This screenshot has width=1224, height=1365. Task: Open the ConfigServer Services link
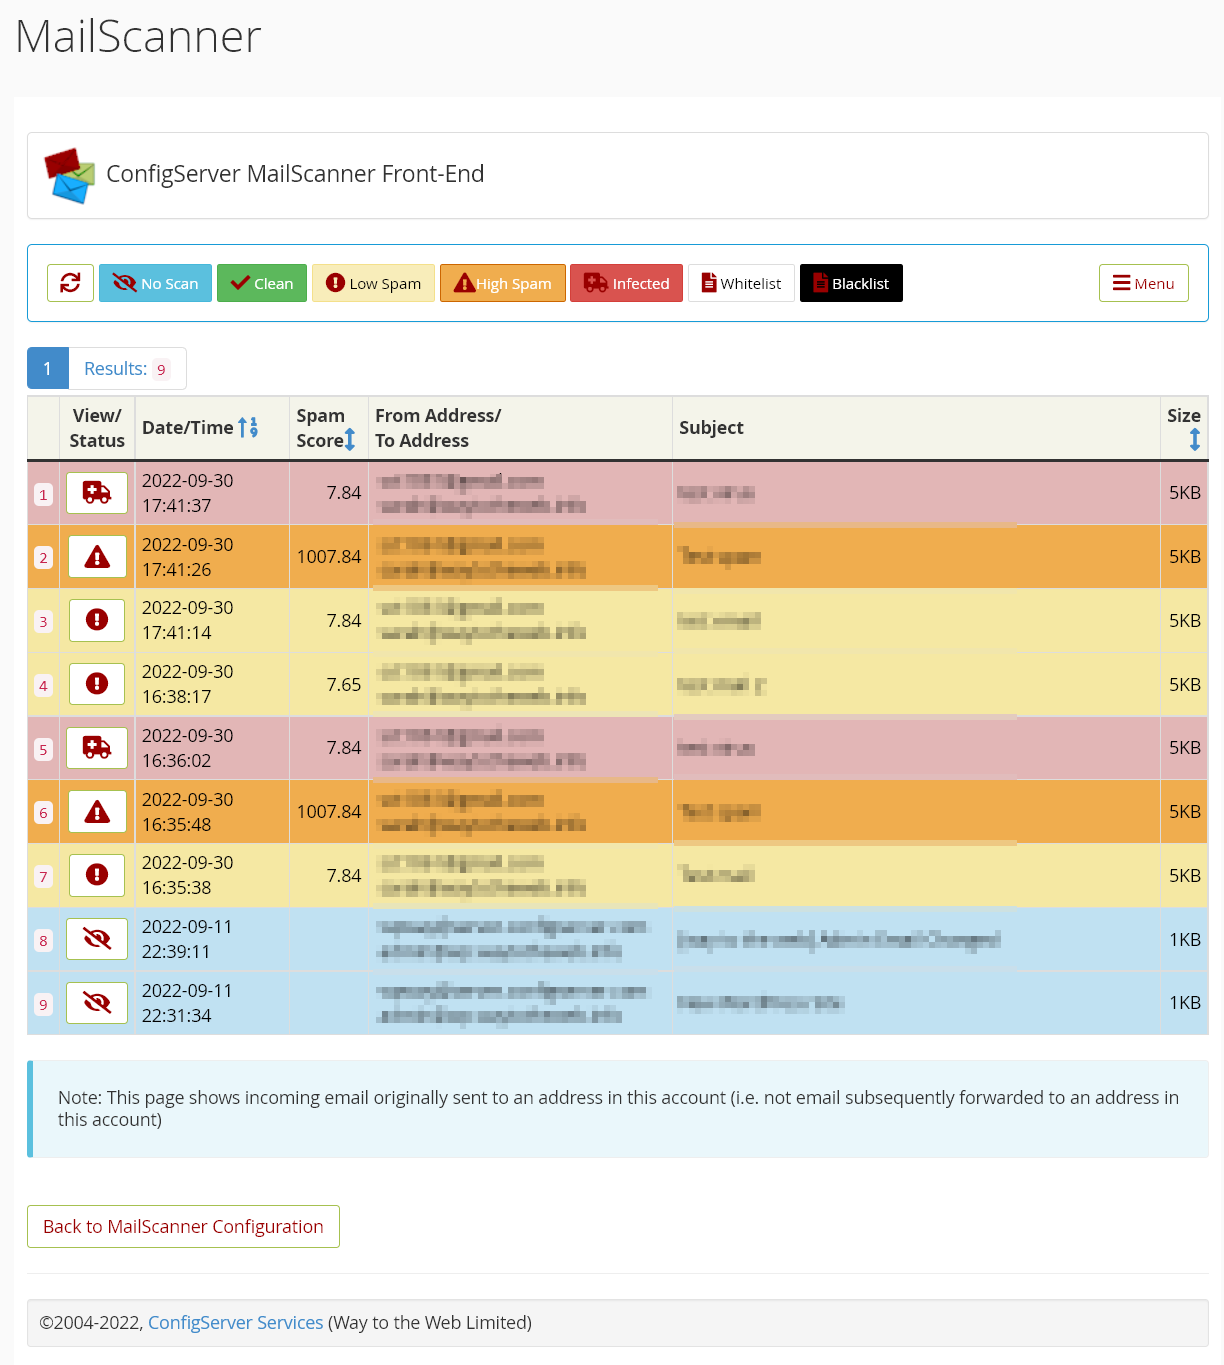[235, 1322]
